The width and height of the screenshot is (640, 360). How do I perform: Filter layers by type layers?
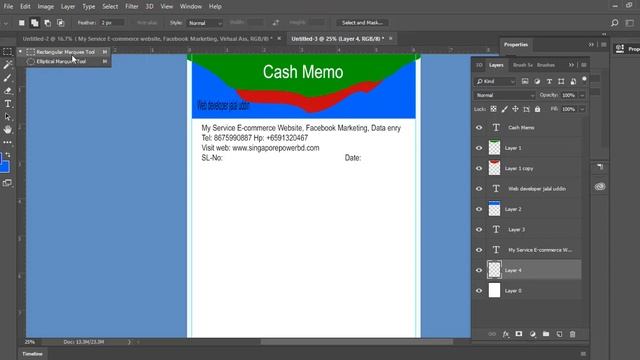[x=549, y=81]
